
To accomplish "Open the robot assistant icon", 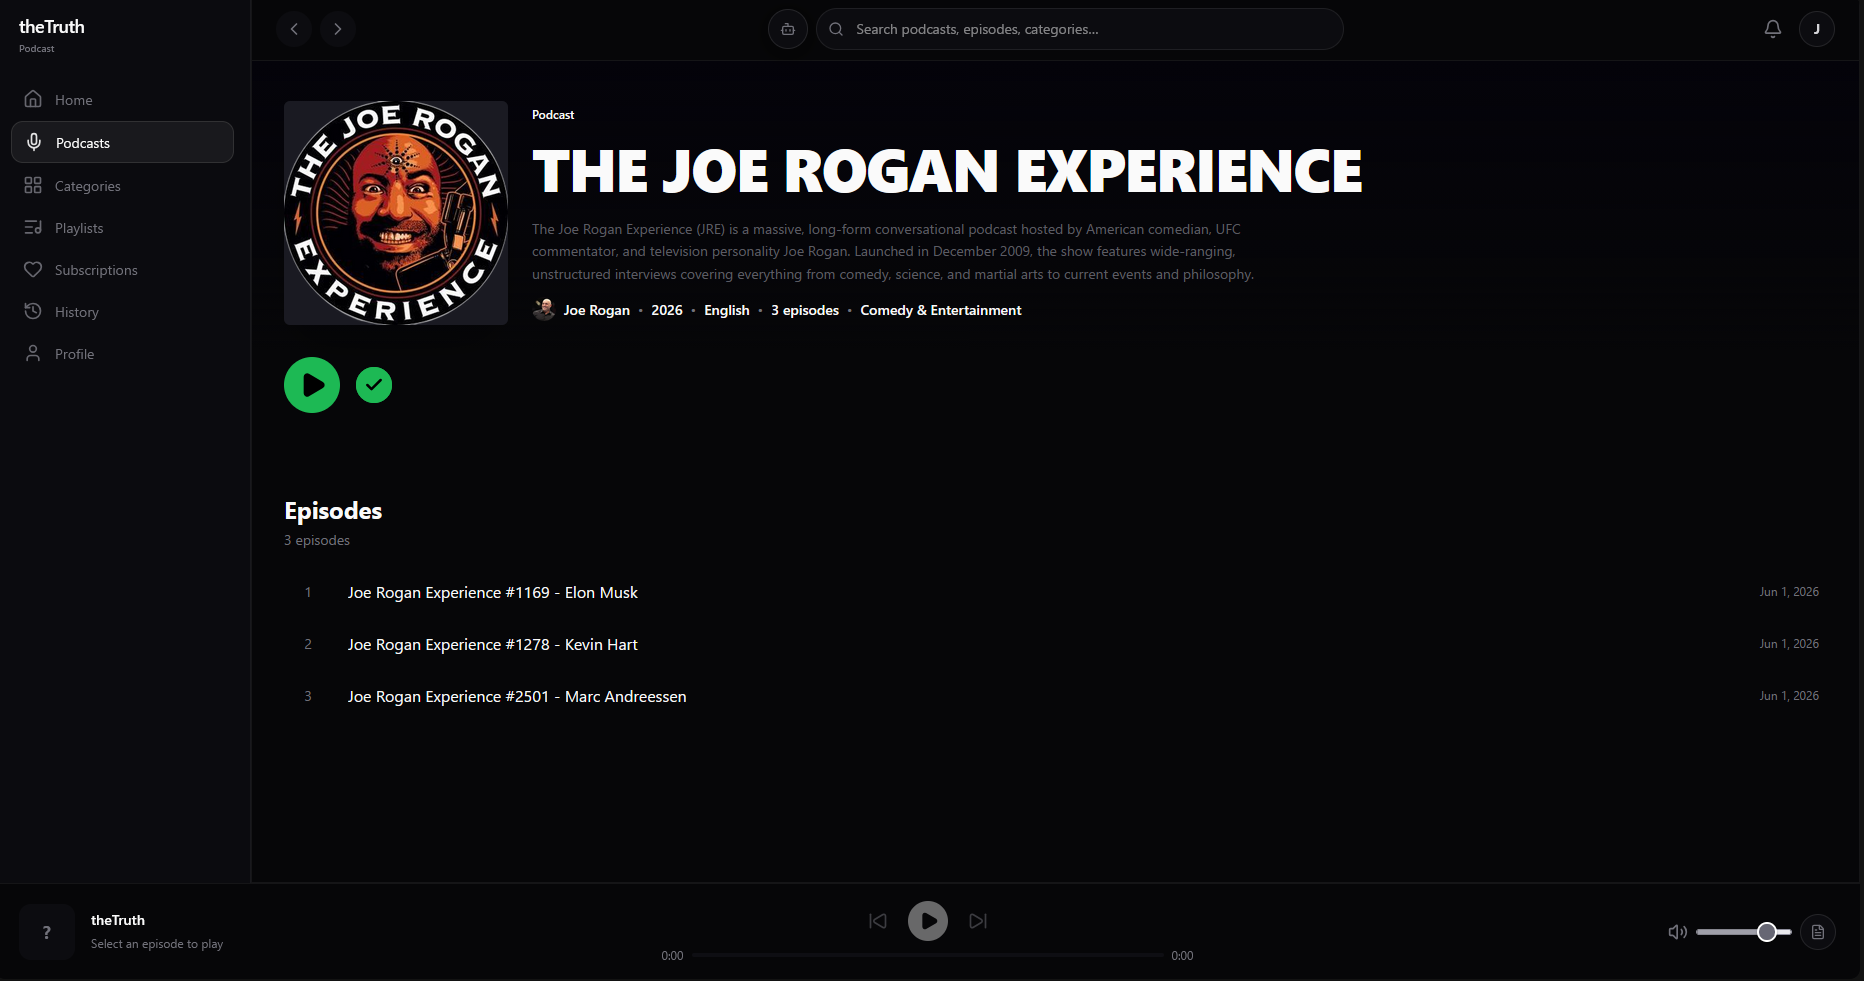I will (788, 29).
